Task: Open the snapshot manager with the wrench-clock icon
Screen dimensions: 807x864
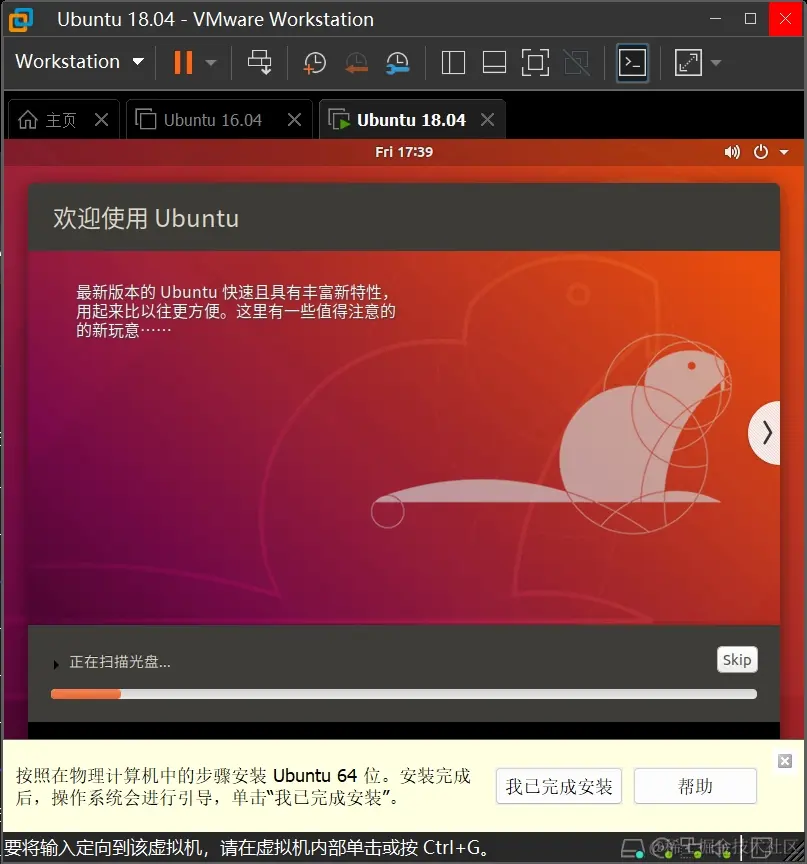Action: [398, 63]
